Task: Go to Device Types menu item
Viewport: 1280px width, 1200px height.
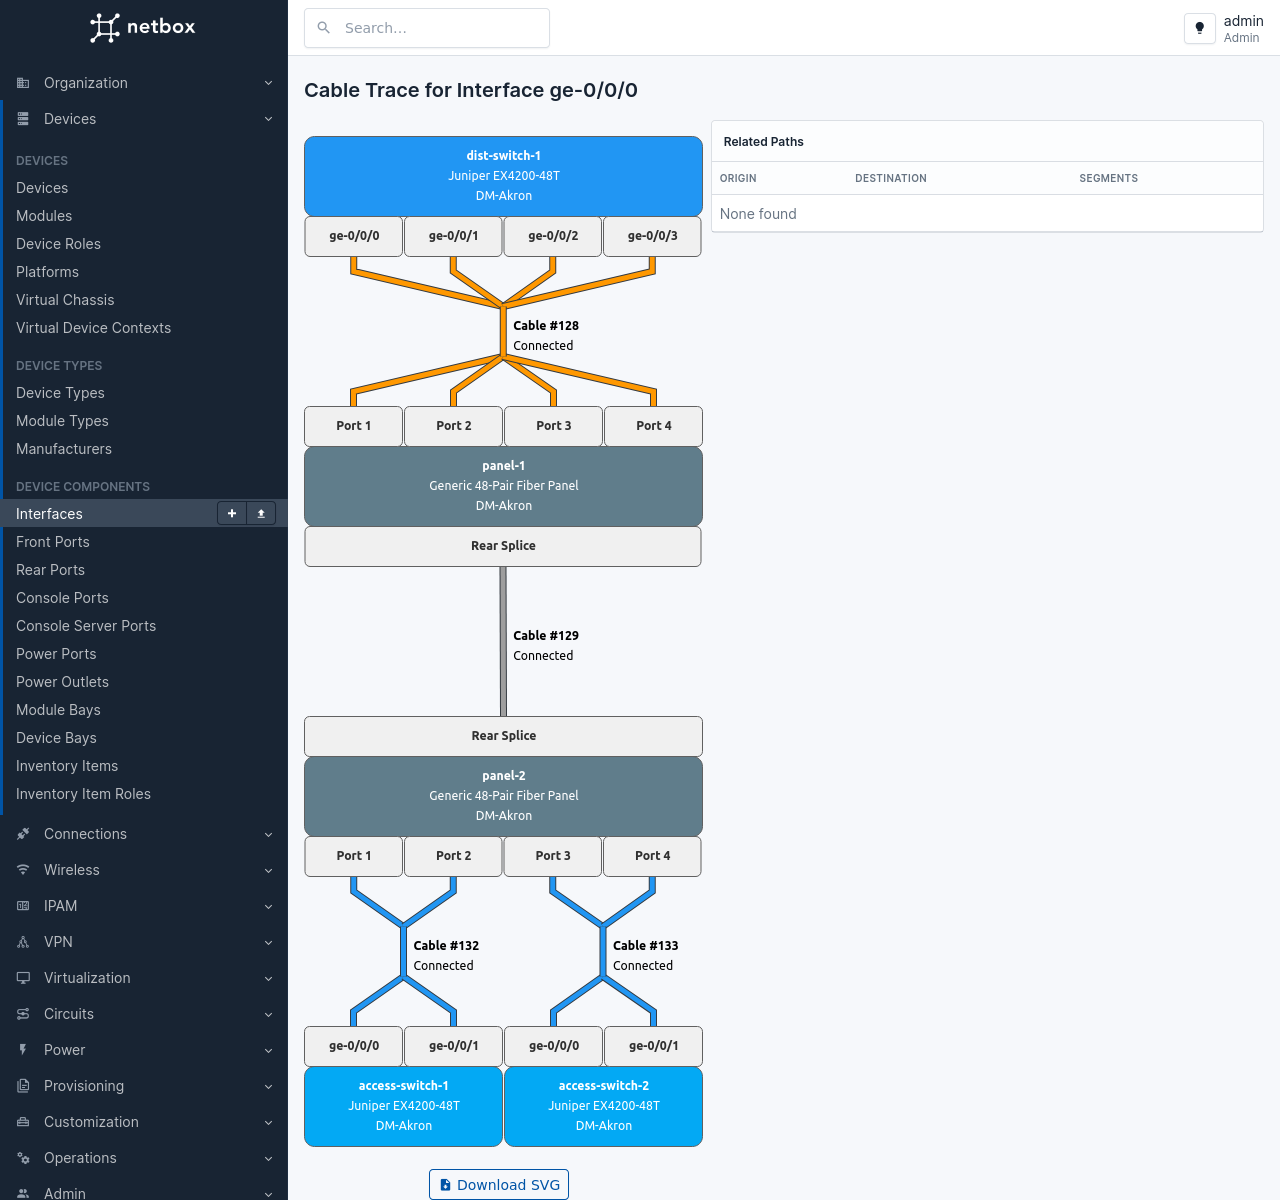Action: click(60, 393)
